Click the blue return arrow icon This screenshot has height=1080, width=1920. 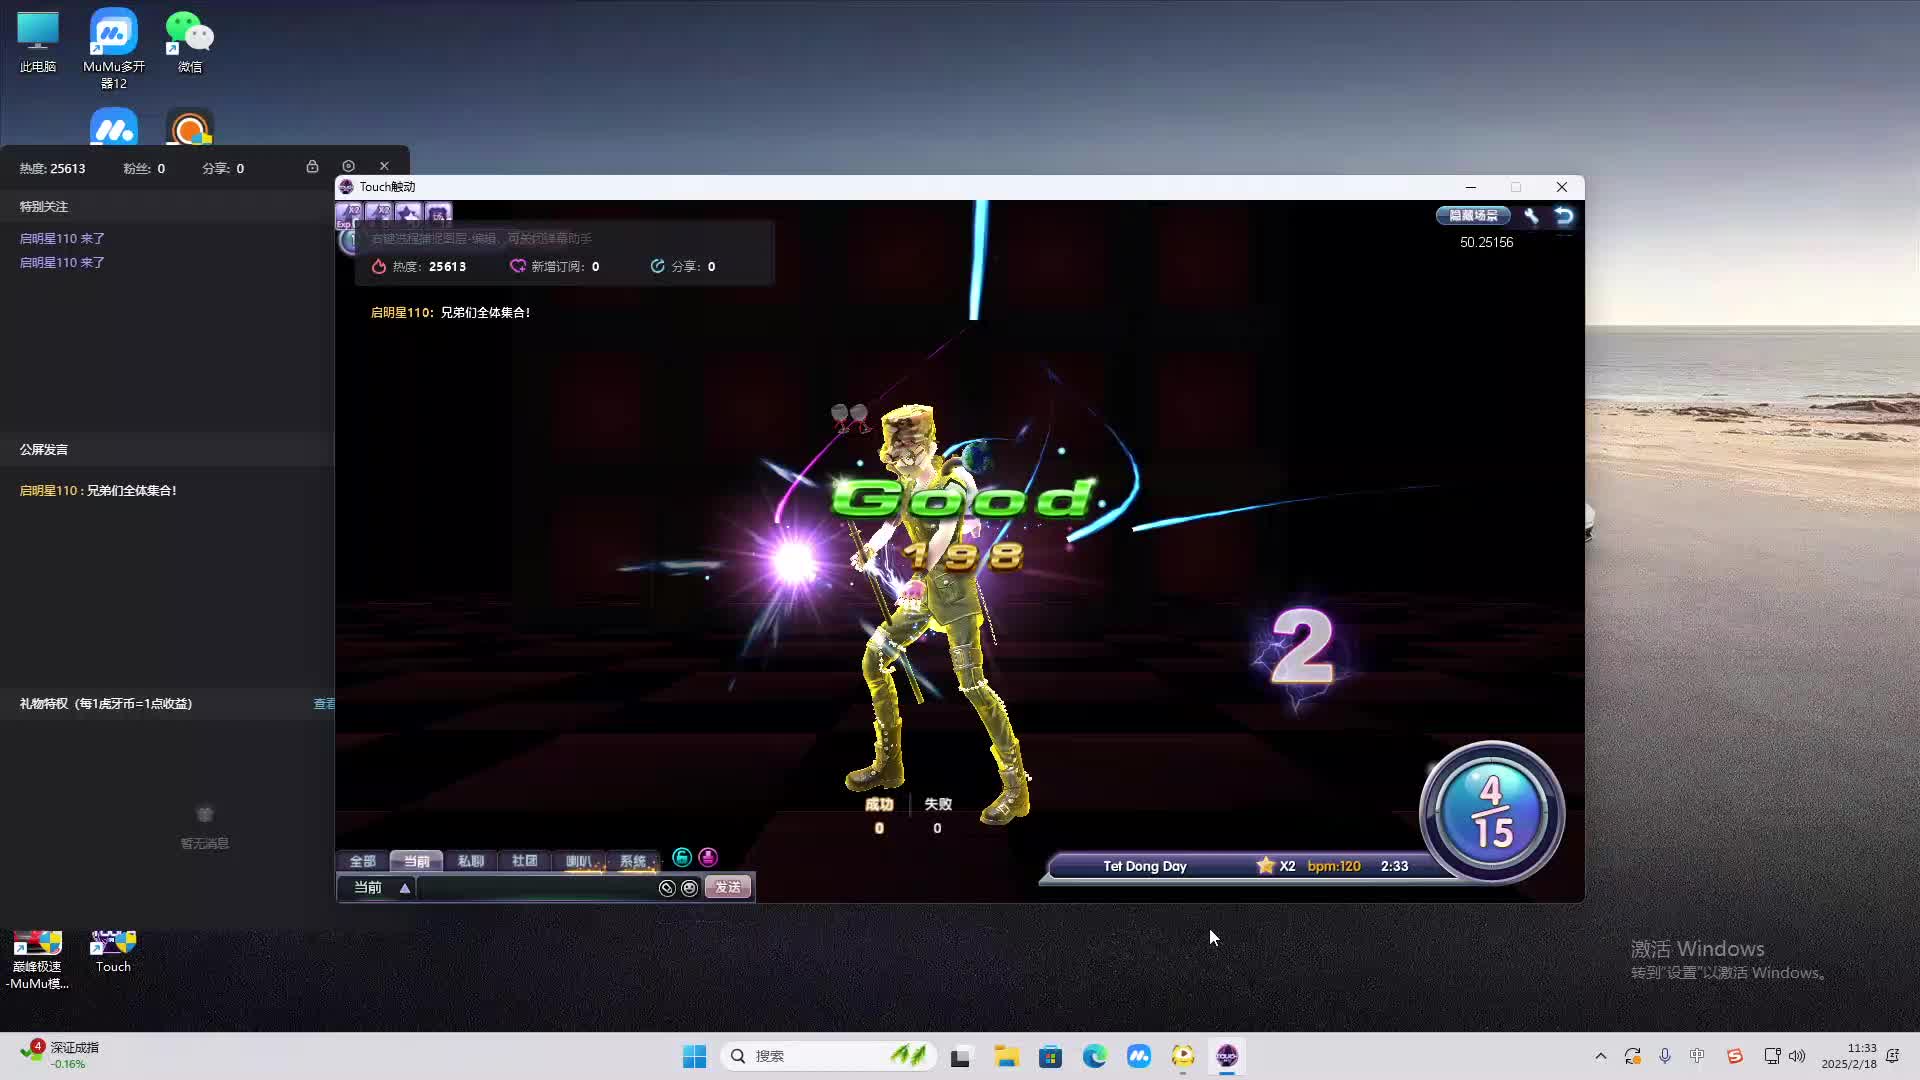tap(1564, 215)
